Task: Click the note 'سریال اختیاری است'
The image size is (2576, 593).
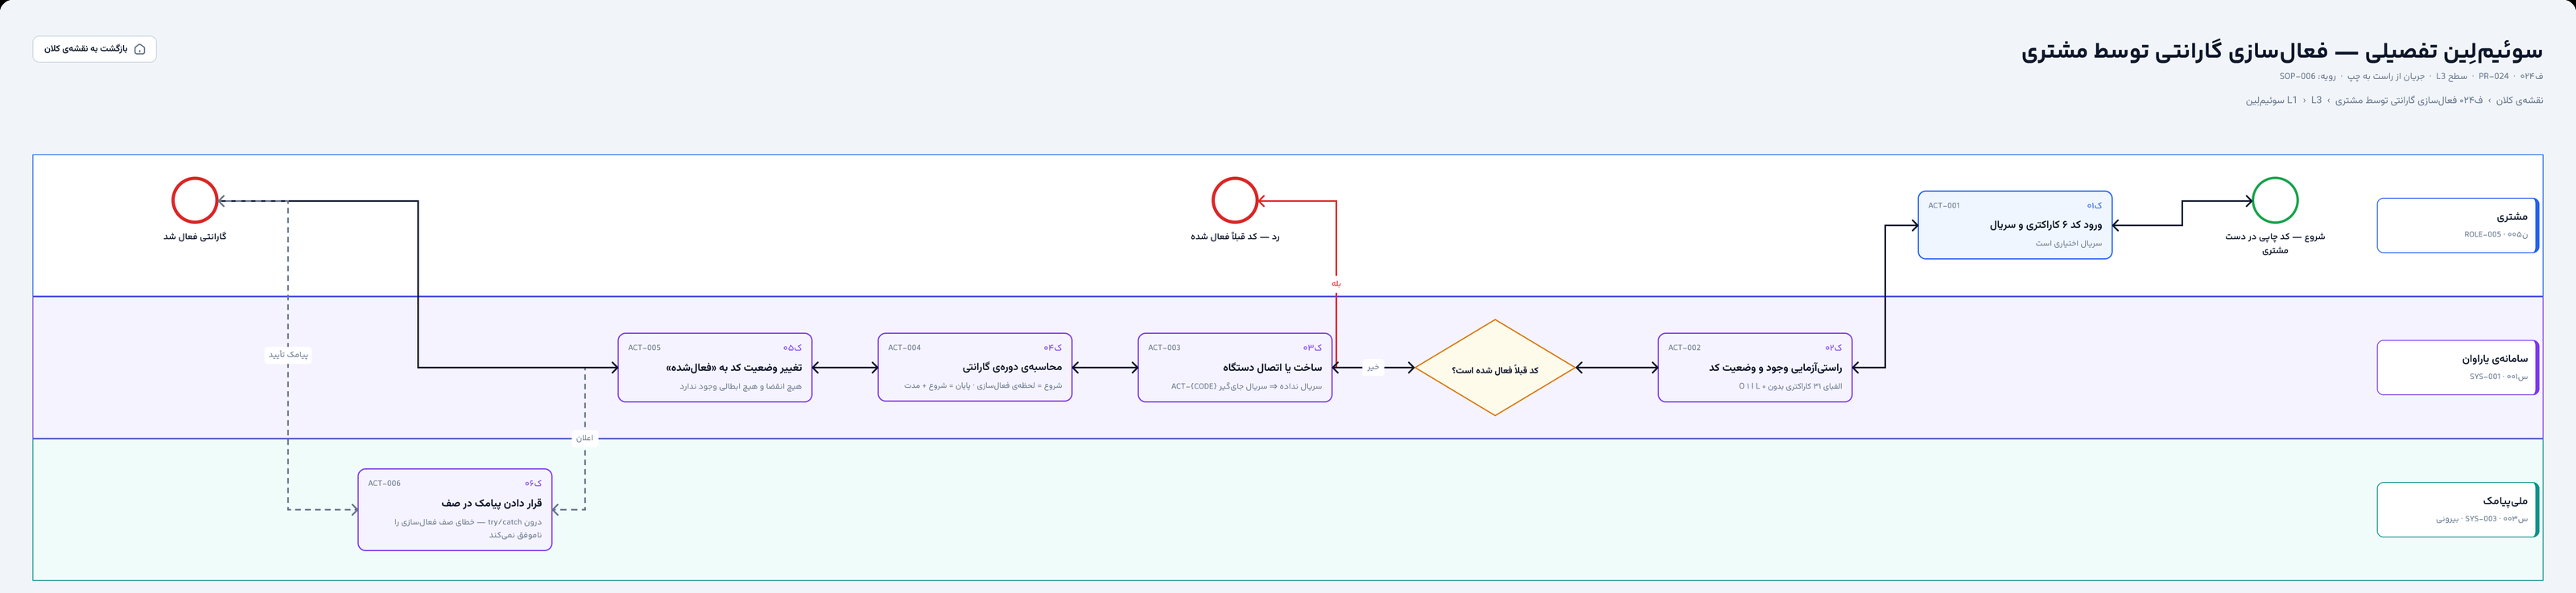Action: [2068, 244]
